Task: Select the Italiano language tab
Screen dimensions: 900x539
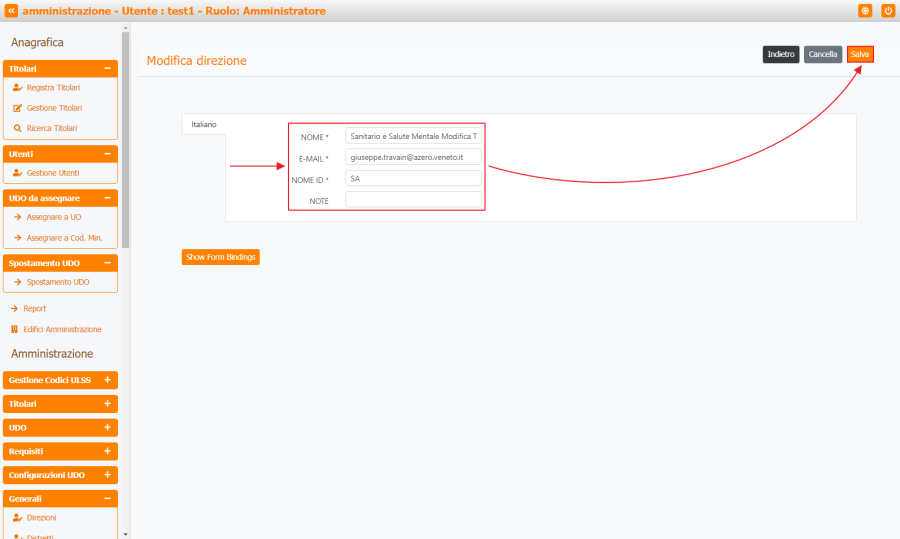Action: pos(204,124)
